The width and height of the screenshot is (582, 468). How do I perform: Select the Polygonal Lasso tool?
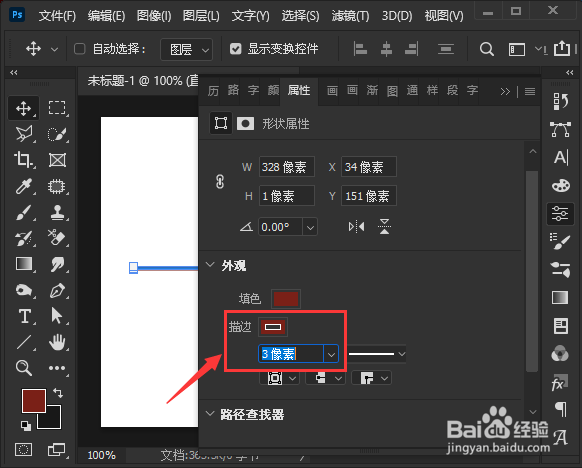(23, 134)
